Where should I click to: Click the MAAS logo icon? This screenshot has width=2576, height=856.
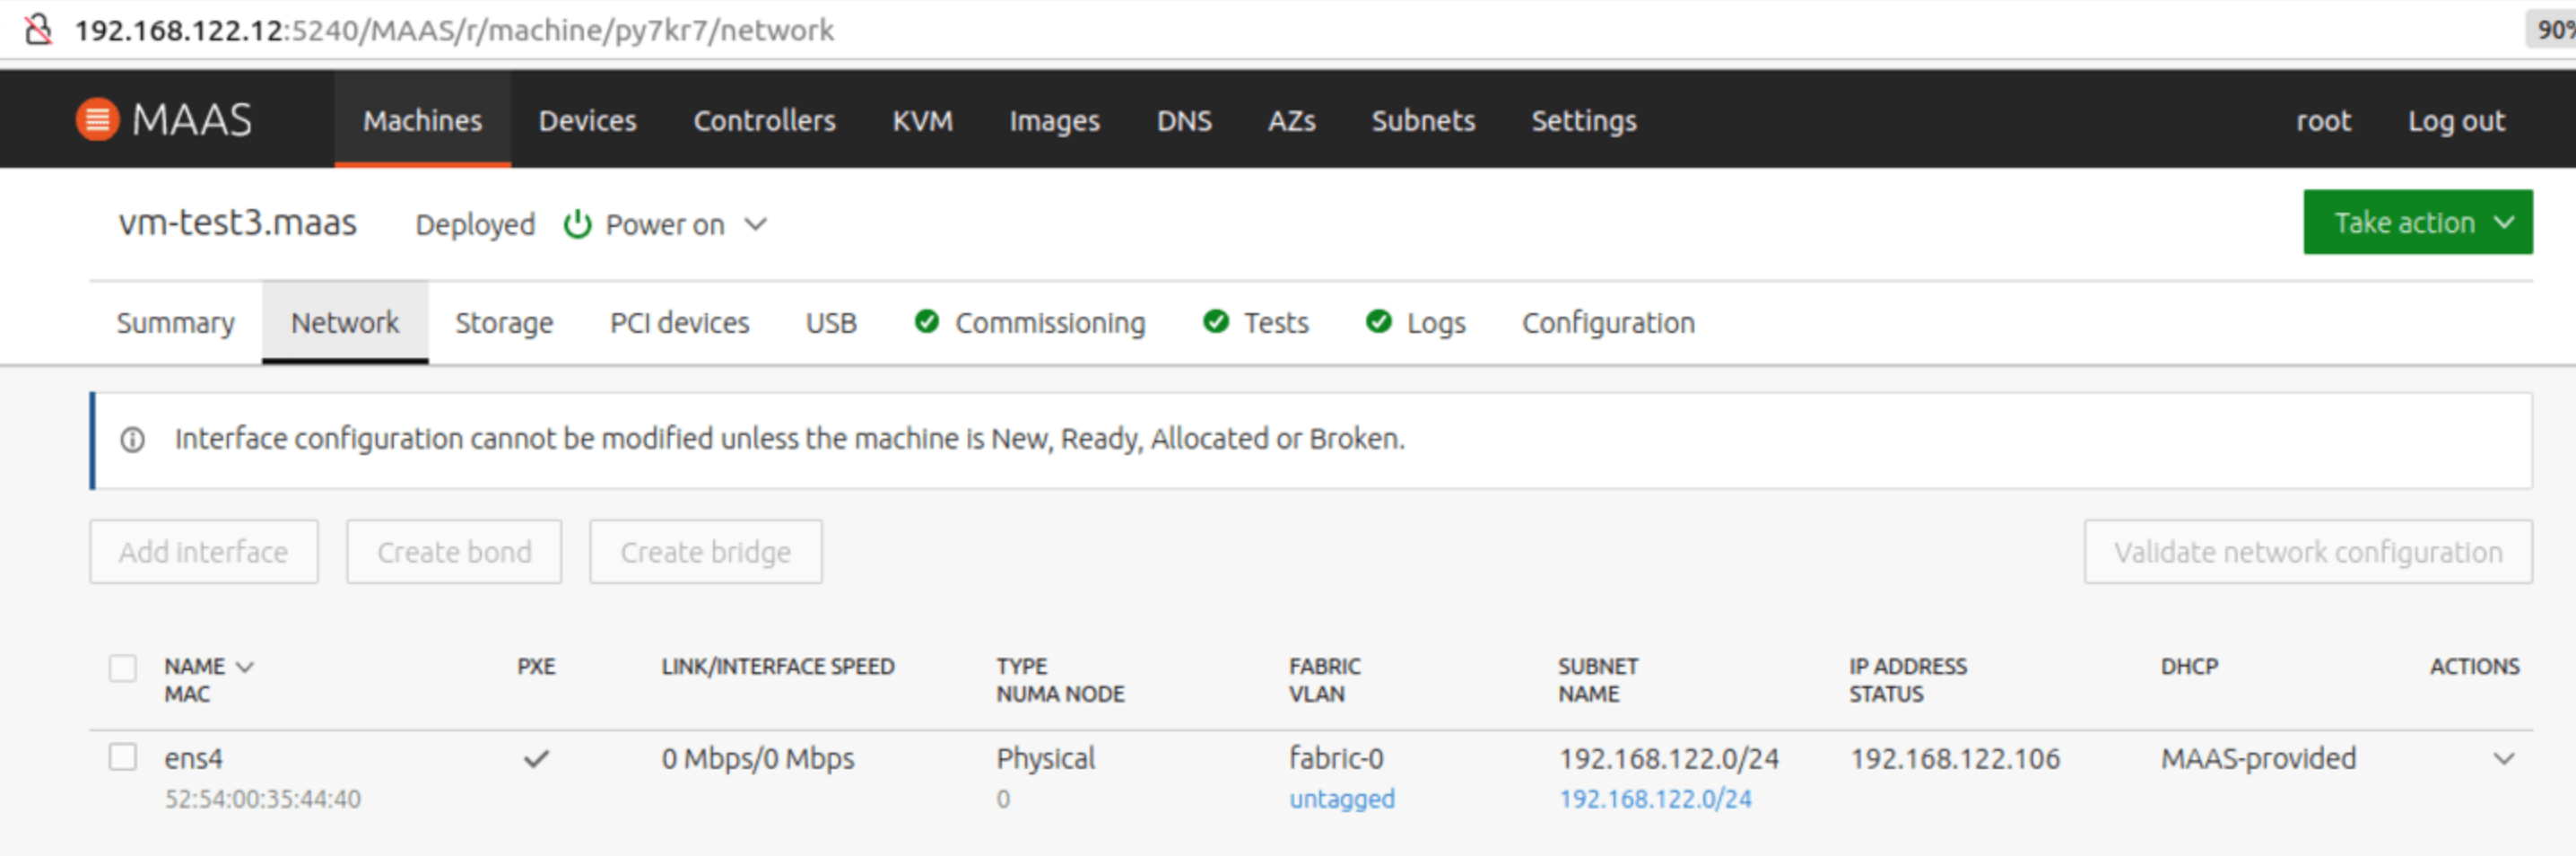click(x=97, y=120)
